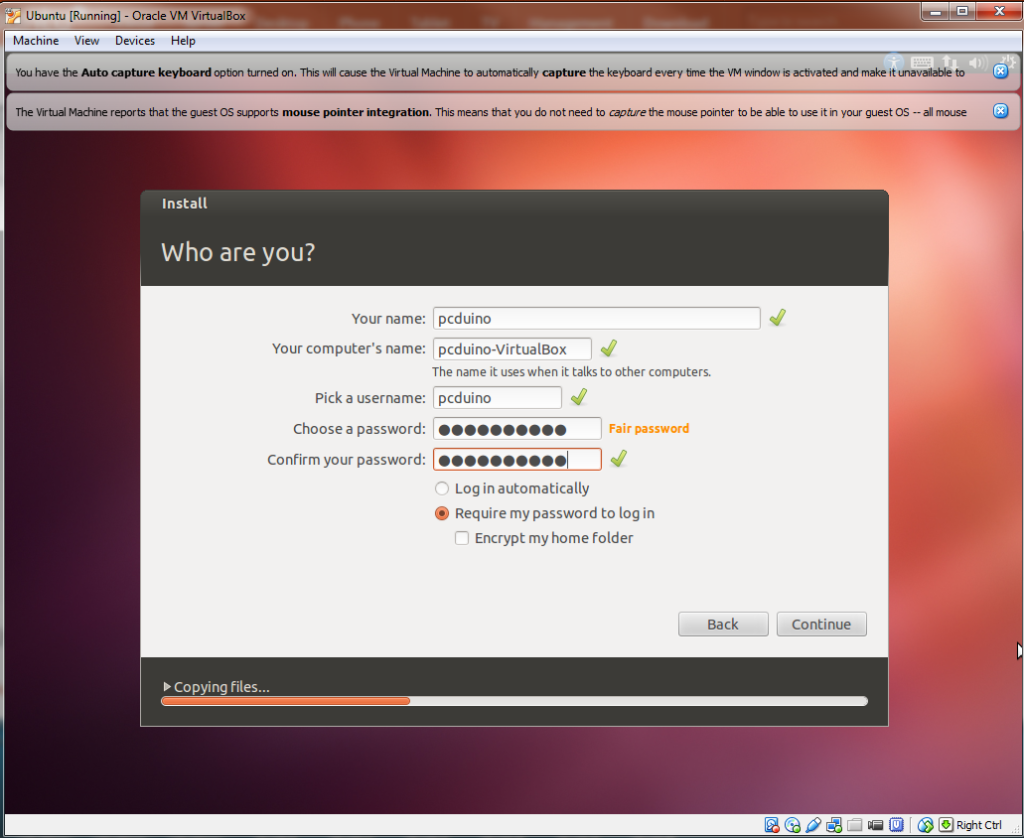Click the computer's name input field
This screenshot has width=1024, height=838.
[x=512, y=349]
